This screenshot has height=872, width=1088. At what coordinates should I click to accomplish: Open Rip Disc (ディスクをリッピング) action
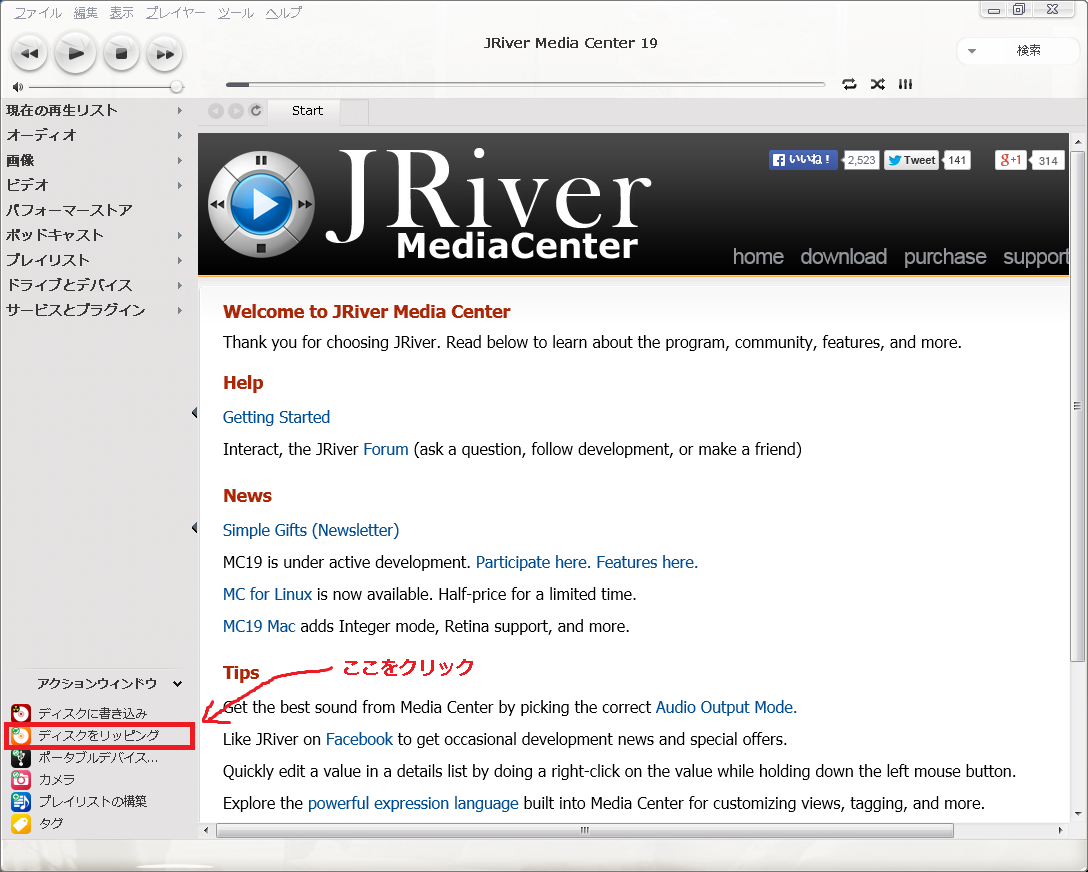click(x=98, y=735)
